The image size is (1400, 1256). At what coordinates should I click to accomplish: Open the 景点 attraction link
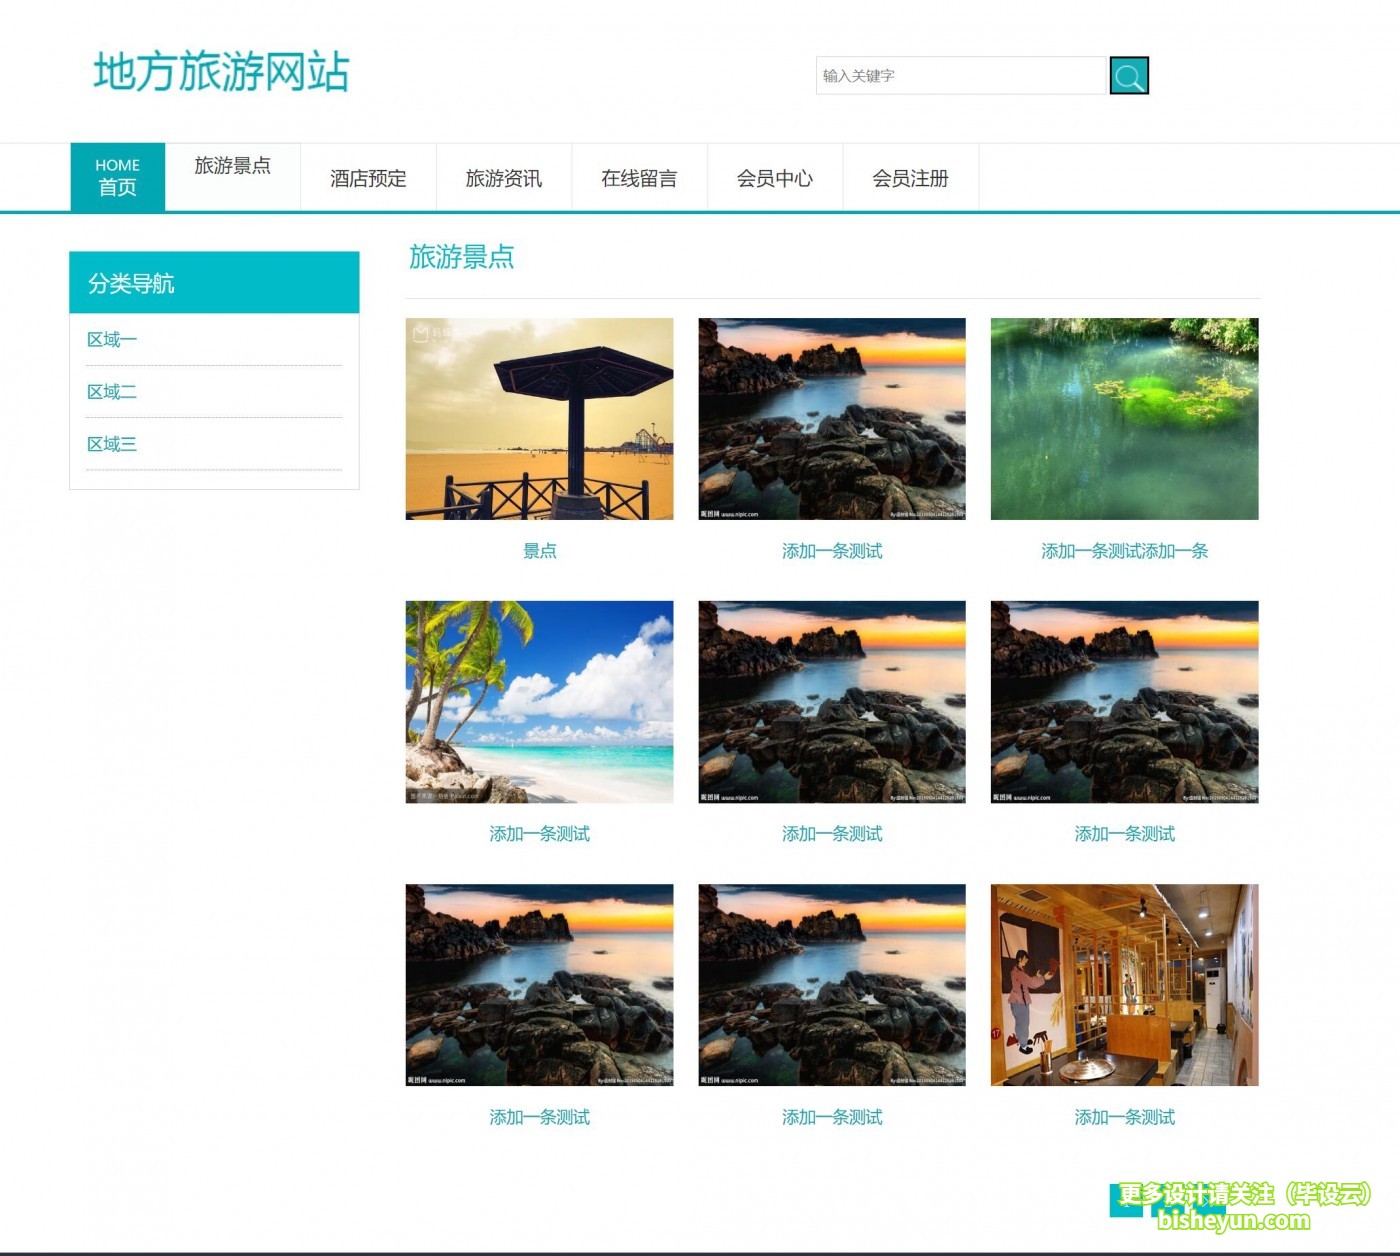[x=541, y=550]
